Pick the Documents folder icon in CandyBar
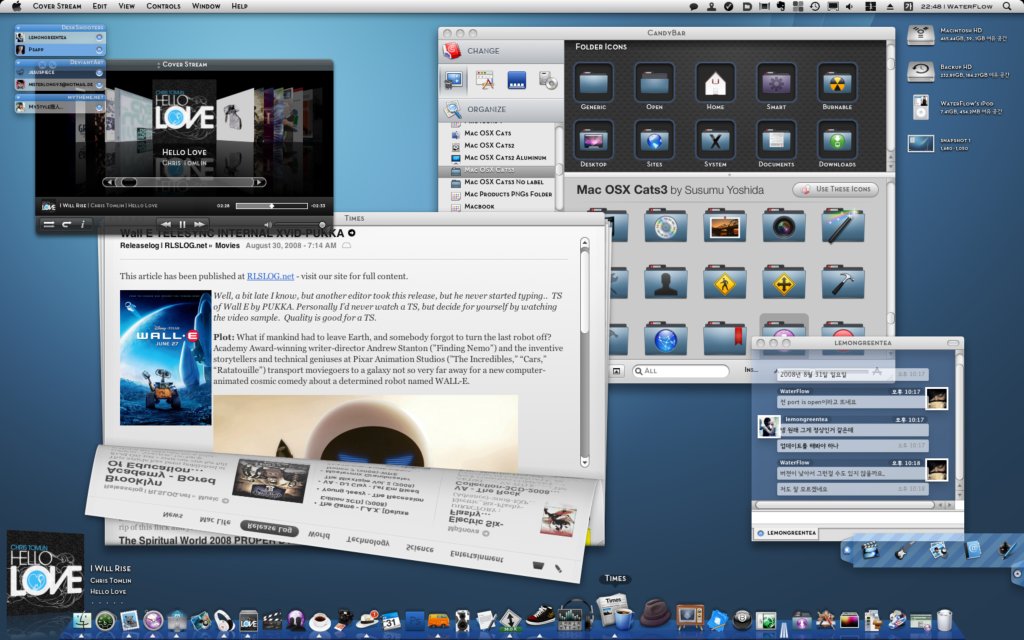This screenshot has width=1024, height=640. 776,140
